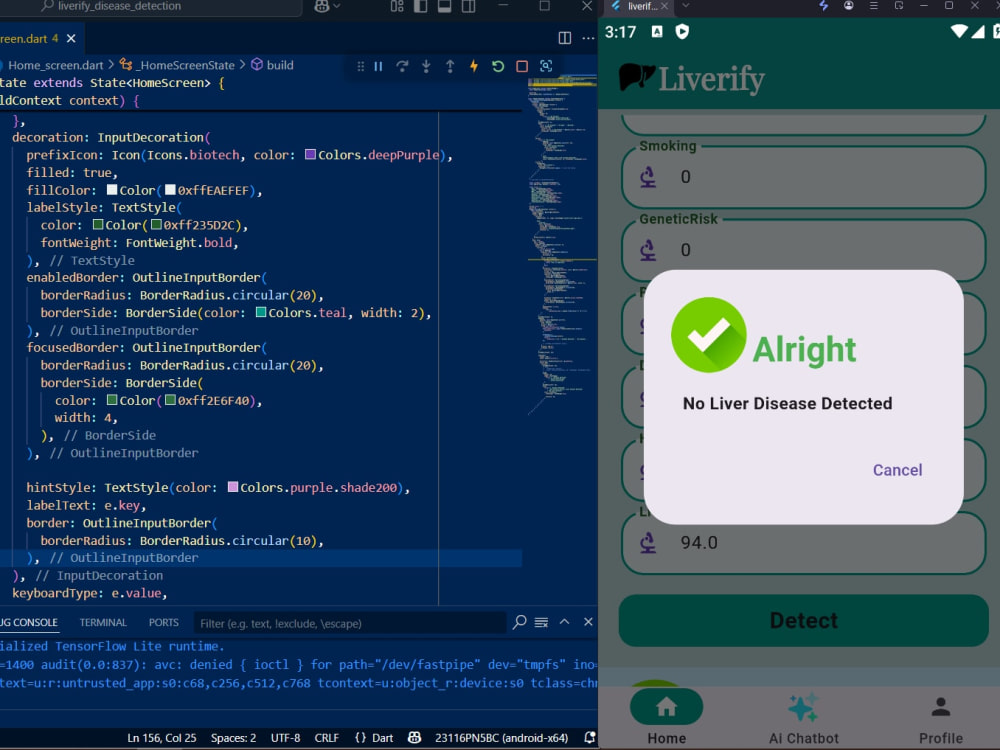Viewport: 1000px width, 750px height.
Task: Tap the Home navigation tab
Action: 666,717
